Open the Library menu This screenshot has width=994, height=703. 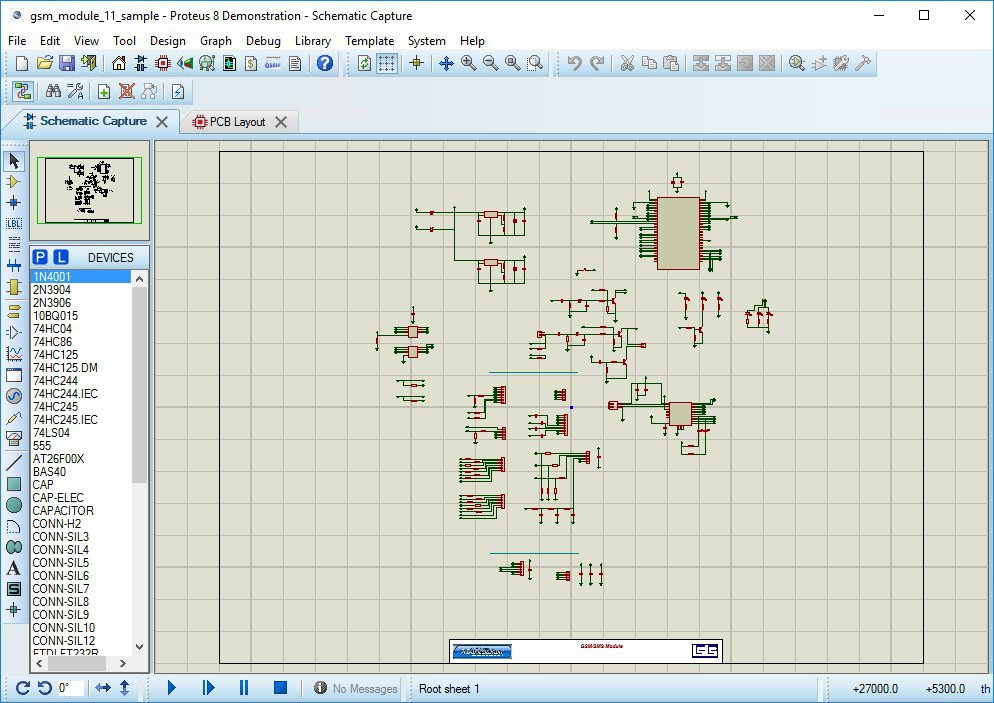[x=313, y=41]
